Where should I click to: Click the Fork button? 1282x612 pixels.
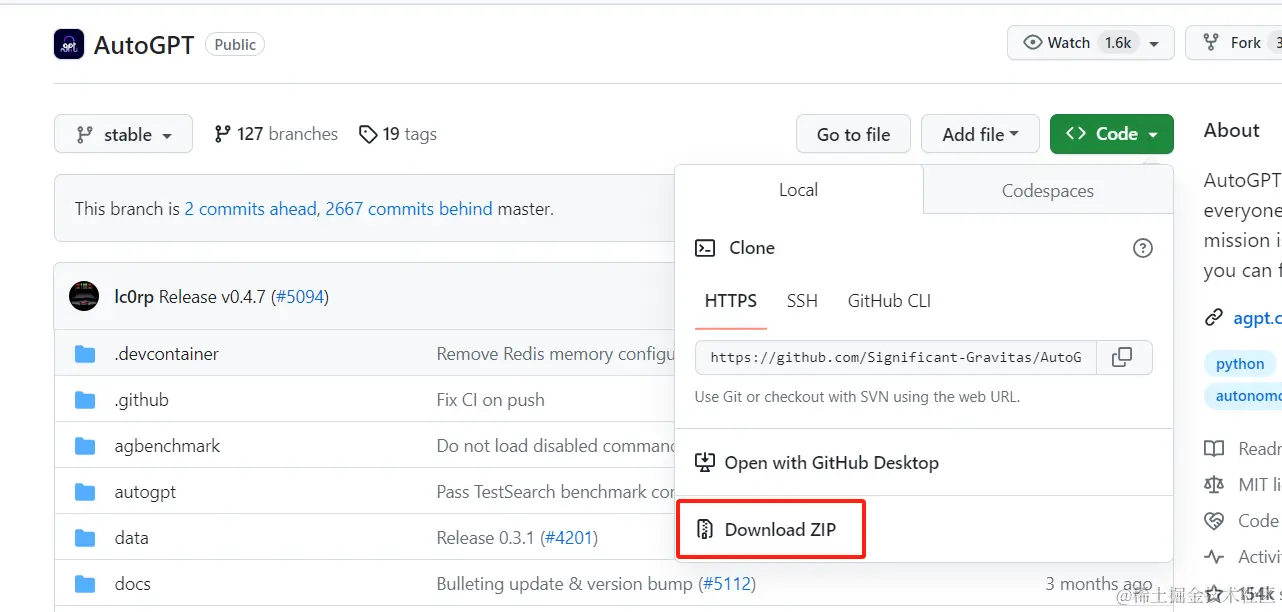[1235, 43]
